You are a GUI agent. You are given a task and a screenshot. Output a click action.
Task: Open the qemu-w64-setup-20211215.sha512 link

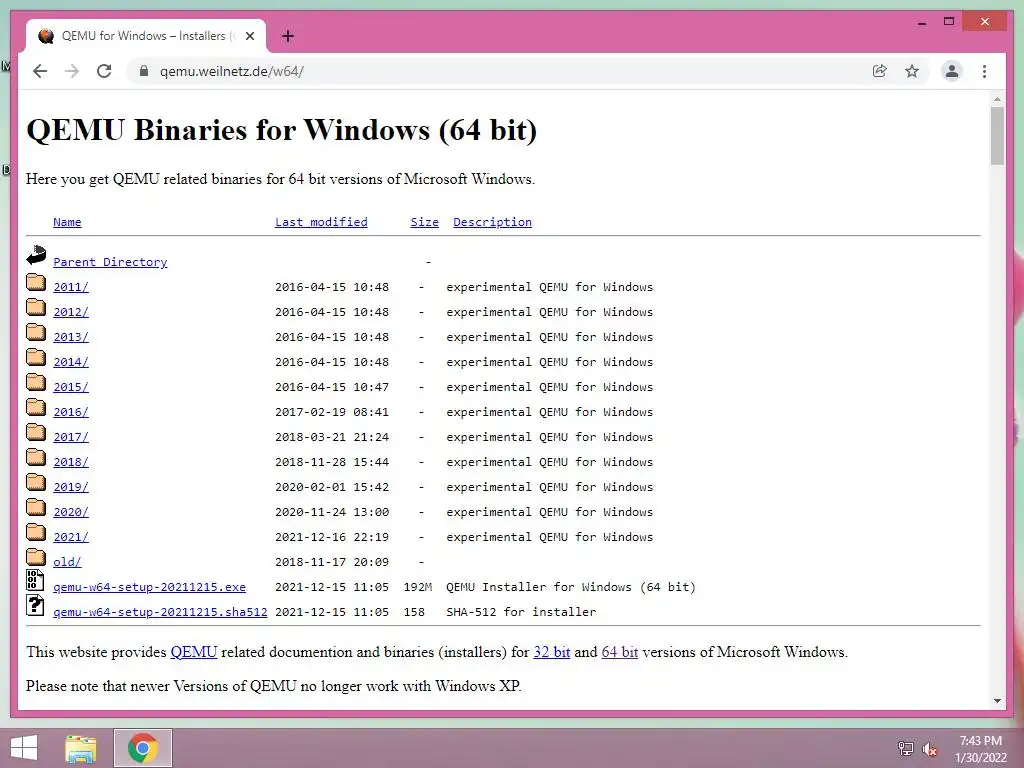point(160,612)
